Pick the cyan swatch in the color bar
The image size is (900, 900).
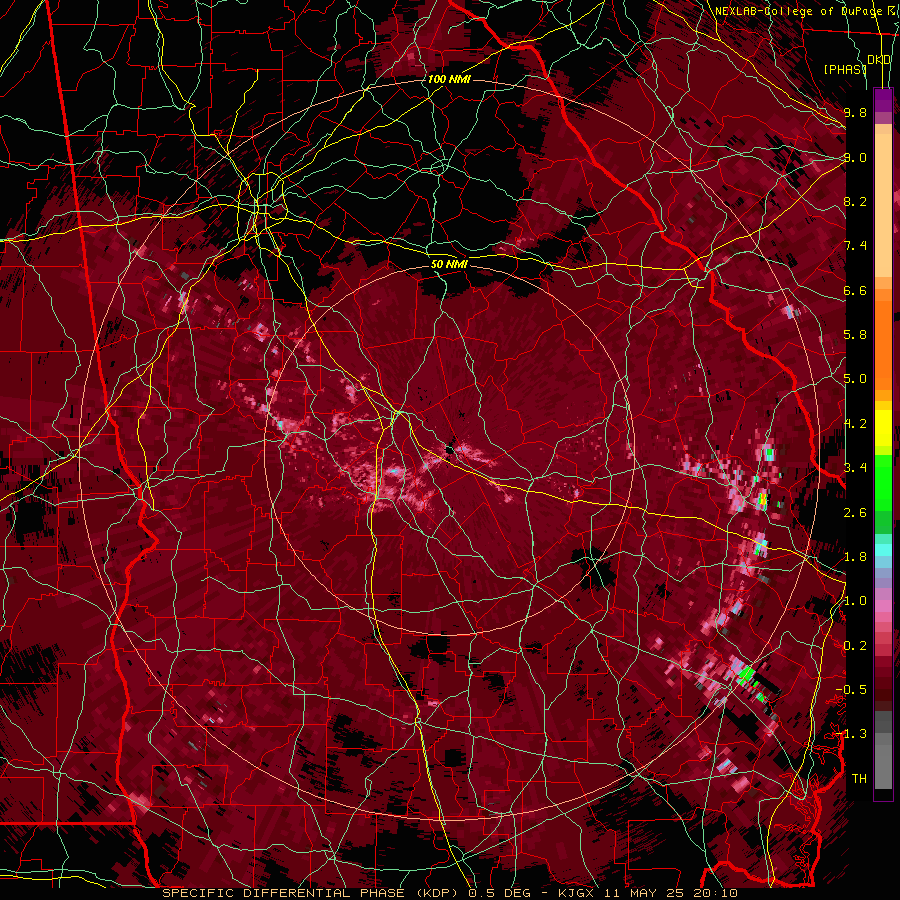tap(883, 550)
